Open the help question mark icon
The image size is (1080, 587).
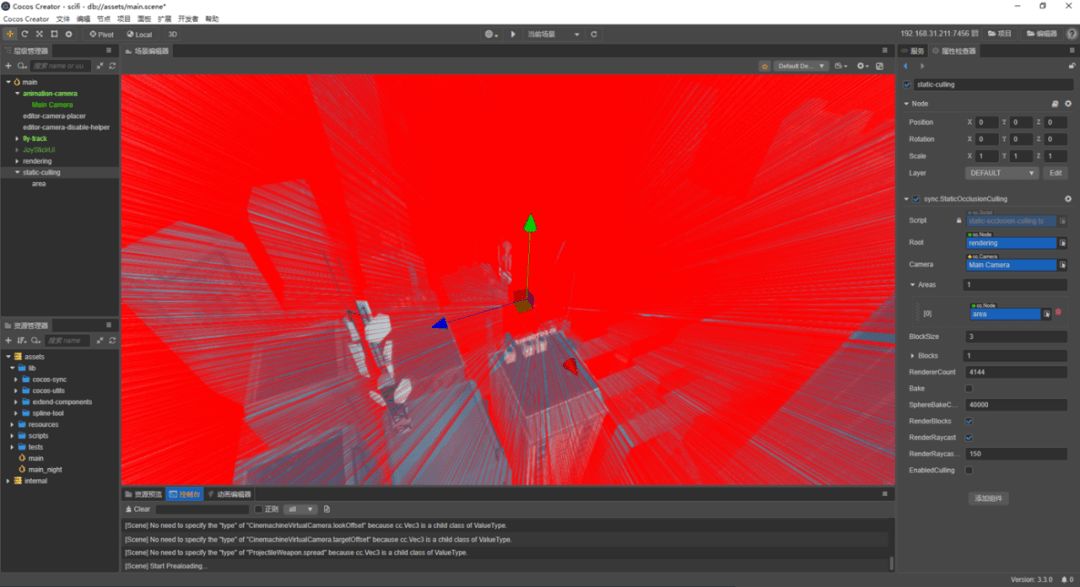[x=1072, y=34]
